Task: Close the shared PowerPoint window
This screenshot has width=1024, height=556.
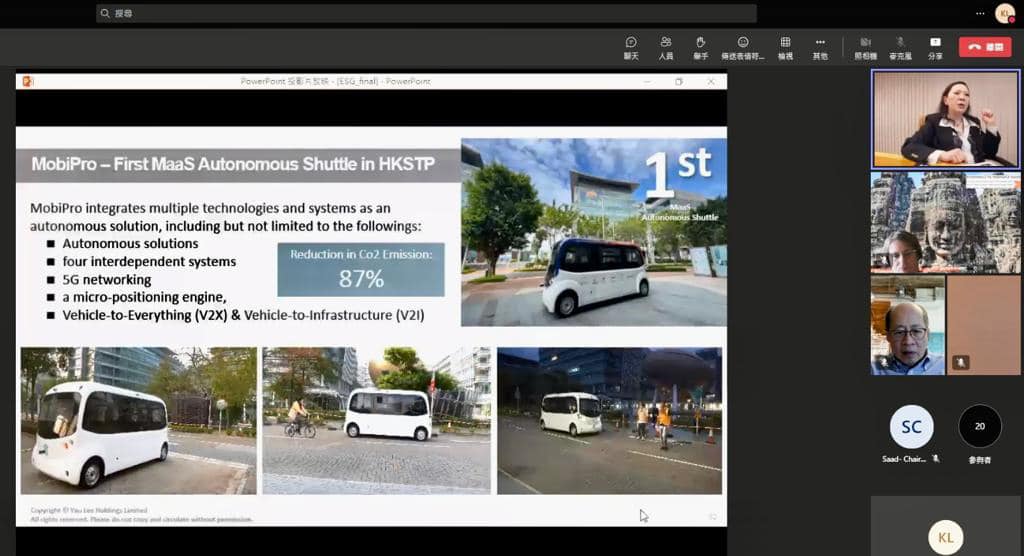Action: (711, 81)
